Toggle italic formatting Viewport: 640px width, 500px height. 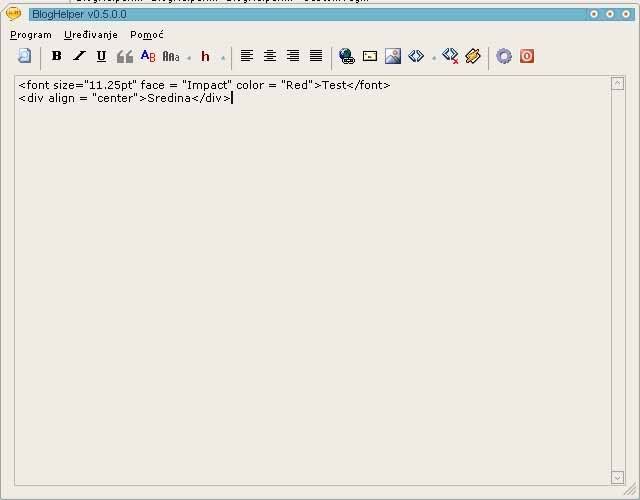pyautogui.click(x=79, y=56)
